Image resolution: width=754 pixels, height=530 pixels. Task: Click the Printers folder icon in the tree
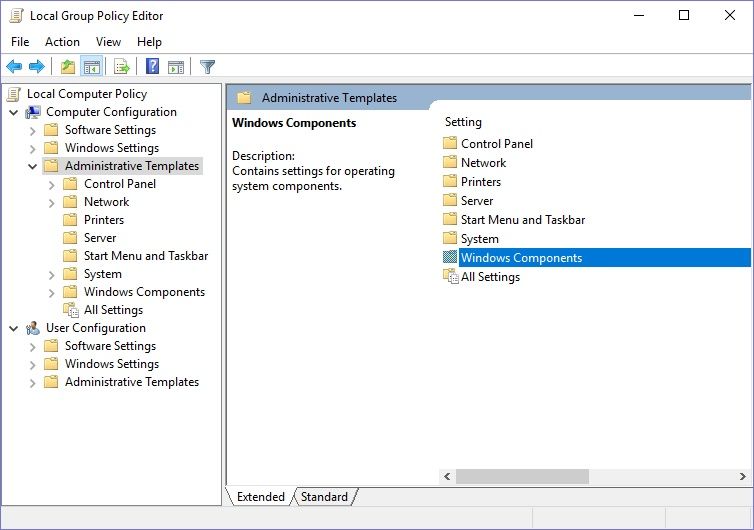pos(70,220)
